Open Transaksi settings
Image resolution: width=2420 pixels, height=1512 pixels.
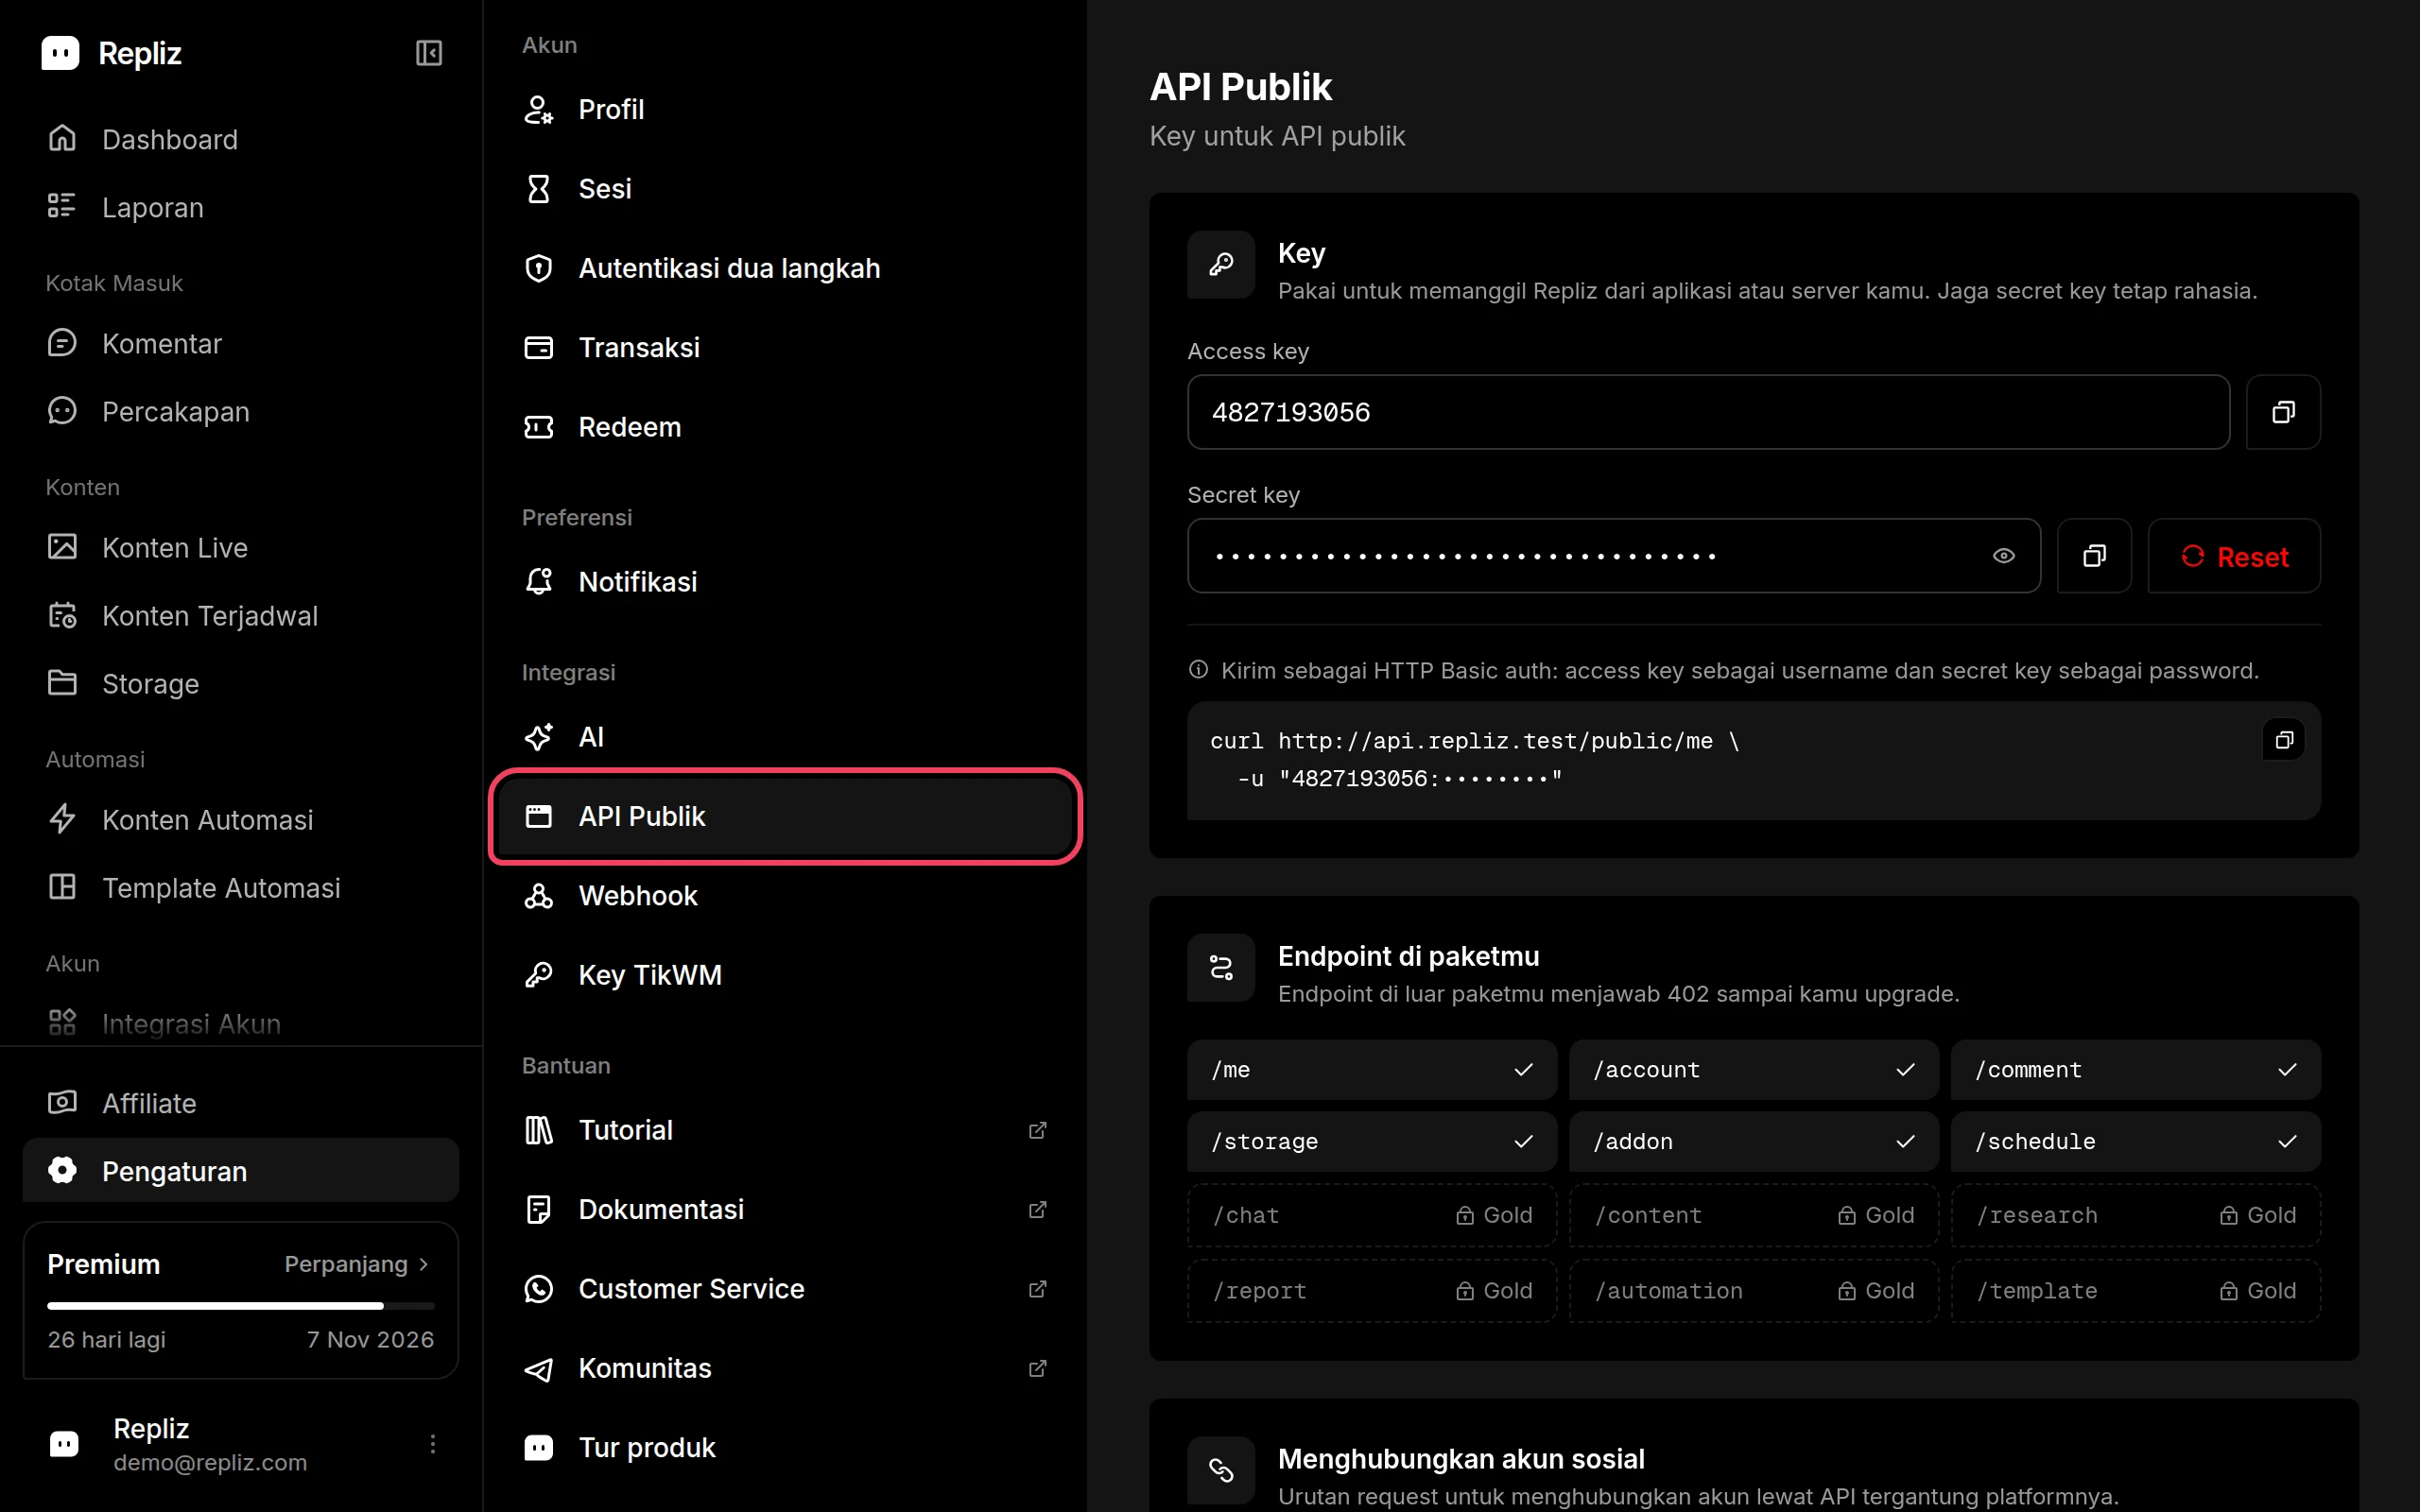(785, 347)
